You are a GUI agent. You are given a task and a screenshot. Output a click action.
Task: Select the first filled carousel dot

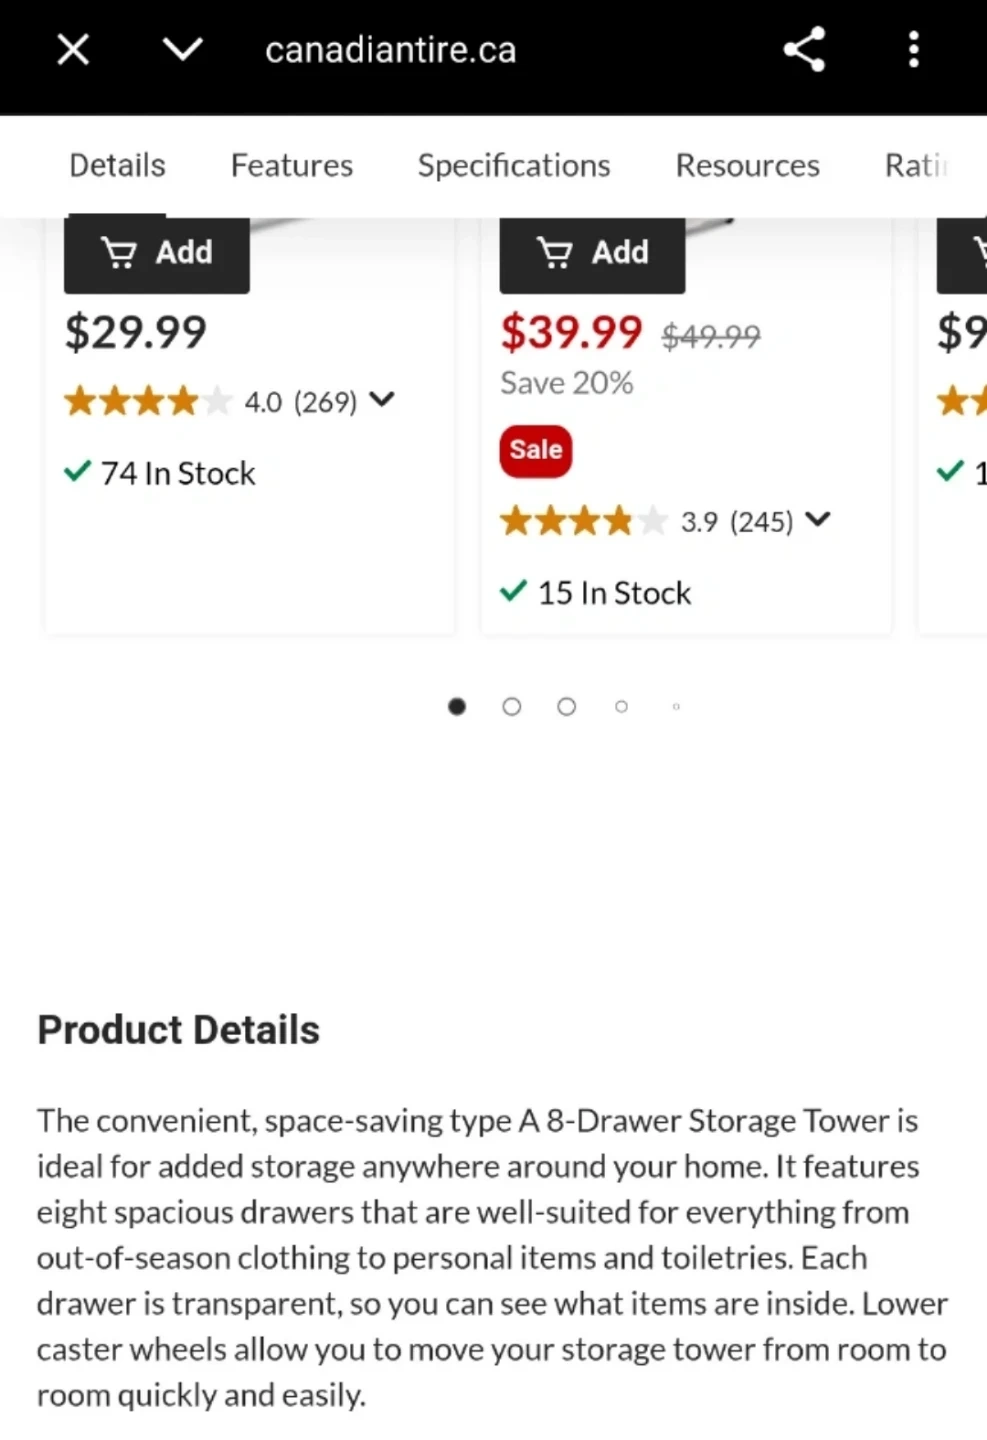pyautogui.click(x=457, y=707)
